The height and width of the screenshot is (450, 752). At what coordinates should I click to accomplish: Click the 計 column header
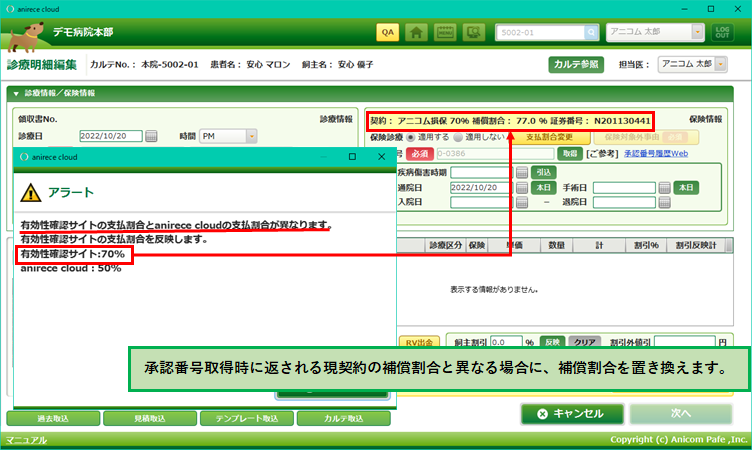[x=599, y=245]
